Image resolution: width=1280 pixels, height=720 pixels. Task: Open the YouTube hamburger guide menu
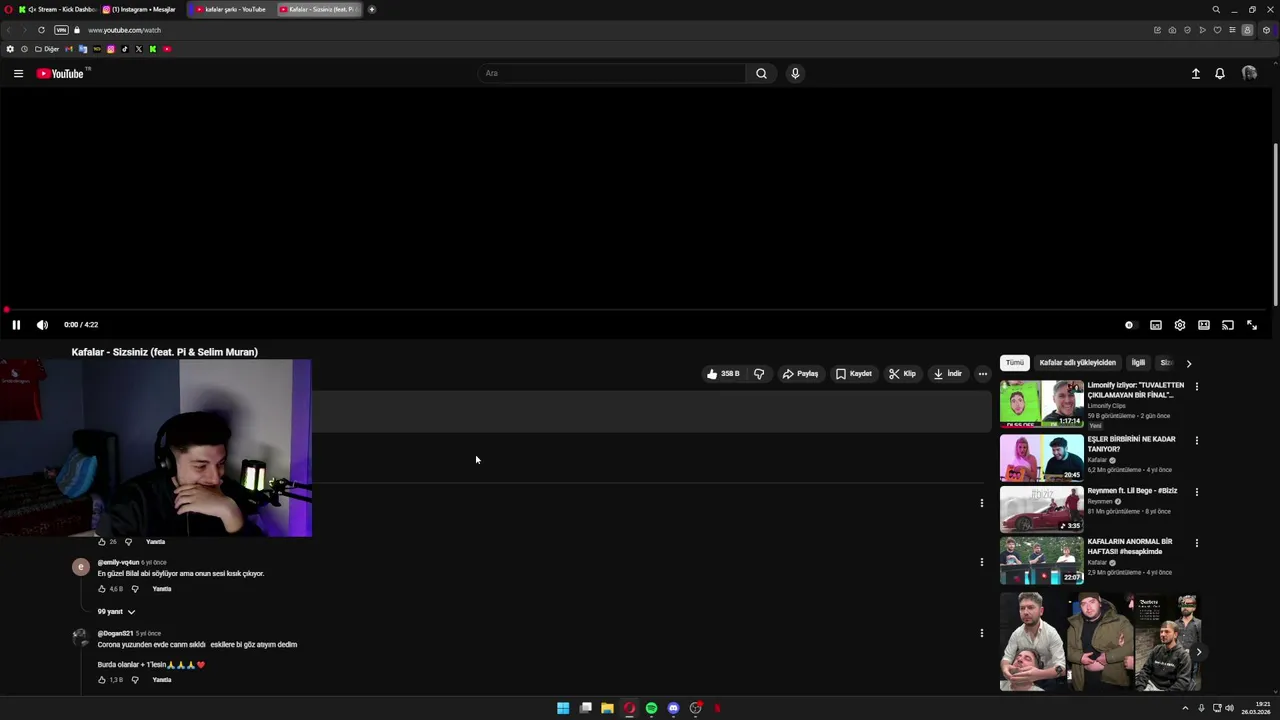click(x=18, y=73)
